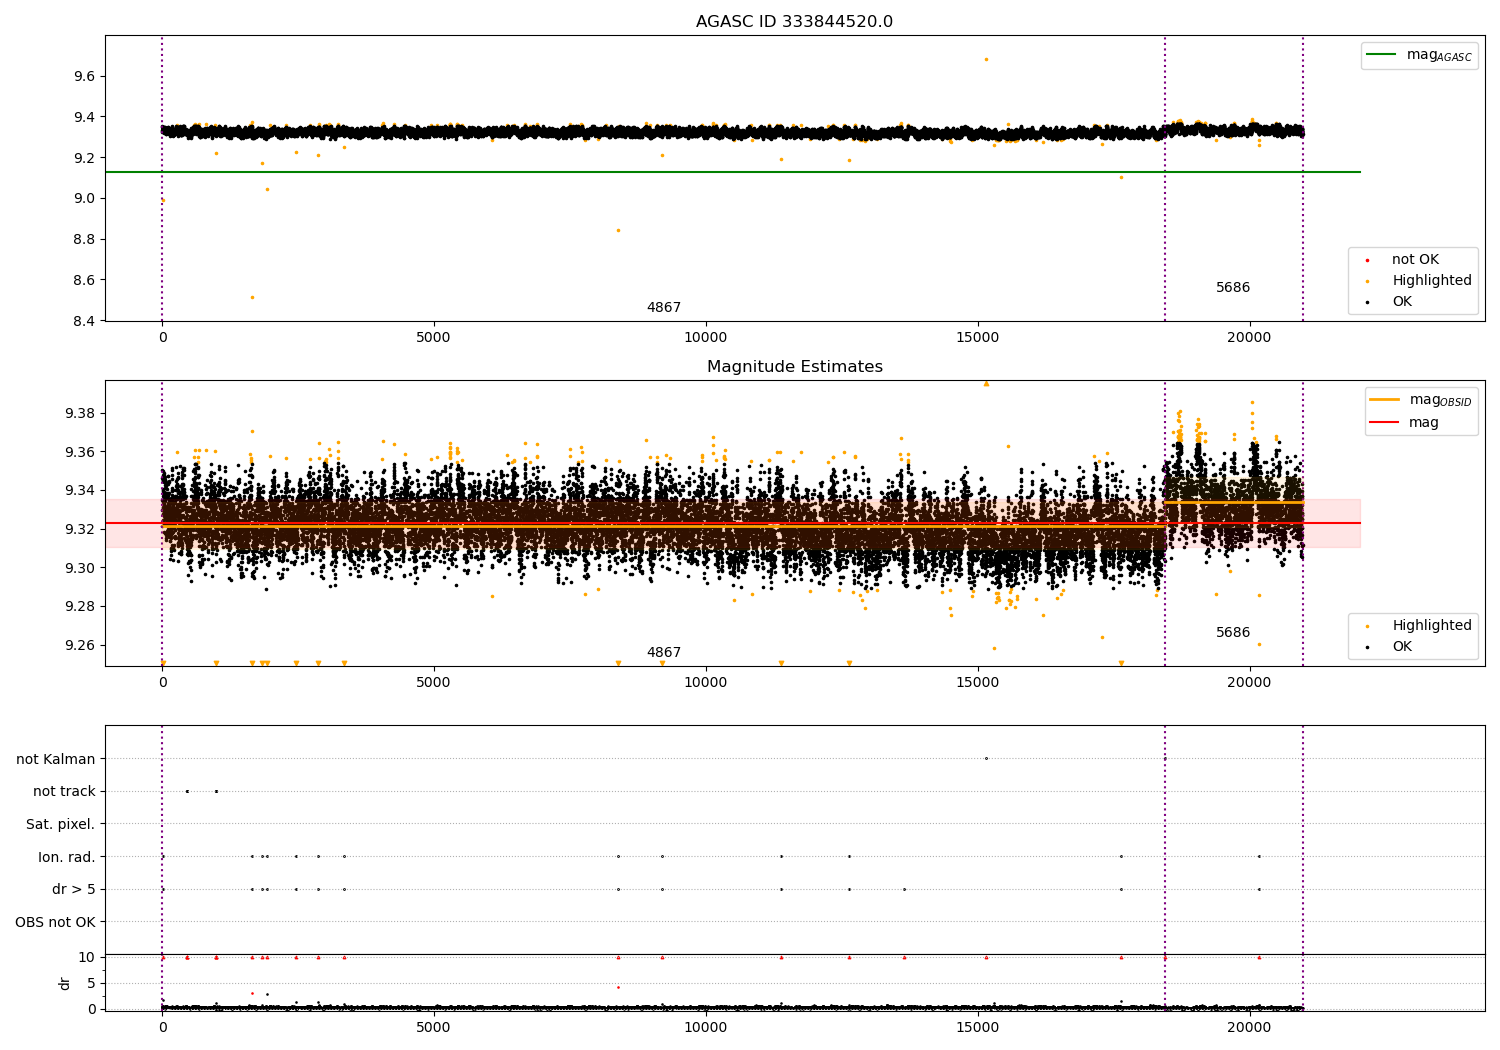The image size is (1500, 1050).
Task: Click the 'not Kalman' marker near 15000
Action: click(986, 758)
